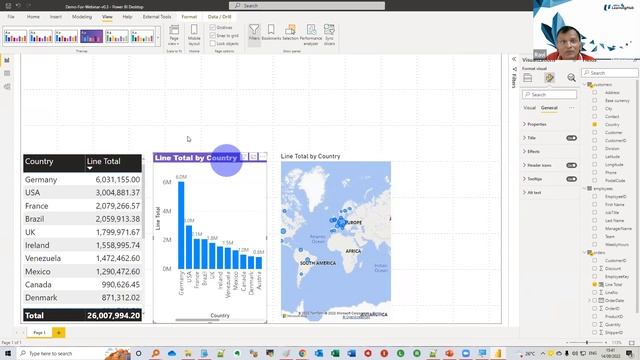Uncheck the Line Total field checkbox

[595, 284]
